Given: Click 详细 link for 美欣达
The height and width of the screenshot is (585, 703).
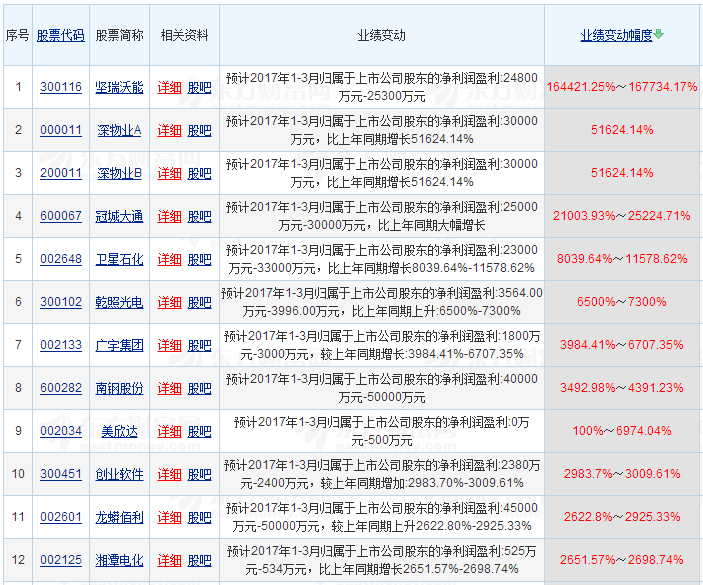Looking at the screenshot, I should (x=169, y=431).
